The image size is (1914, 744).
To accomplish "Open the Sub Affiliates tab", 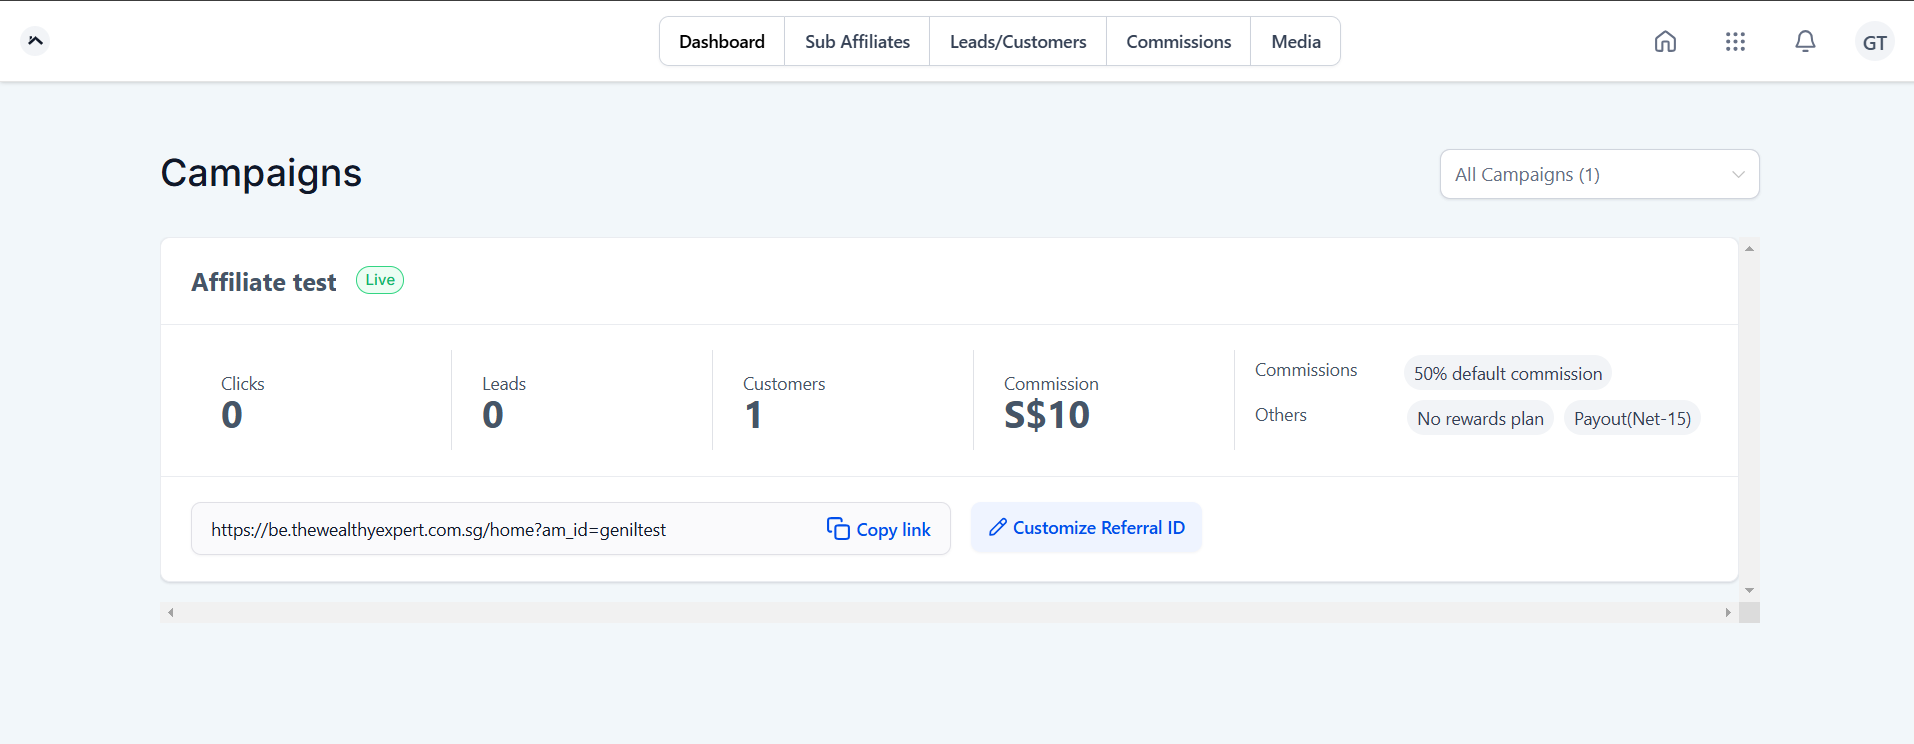I will pos(857,42).
